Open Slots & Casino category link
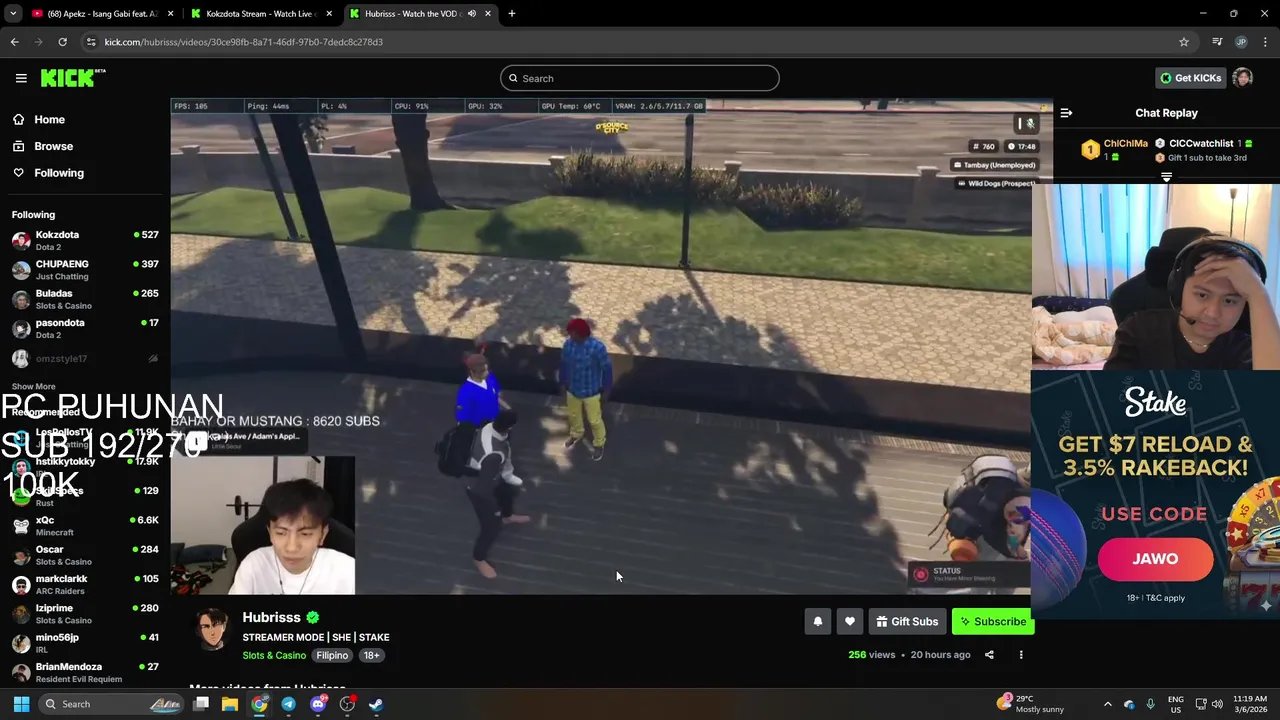 click(274, 655)
